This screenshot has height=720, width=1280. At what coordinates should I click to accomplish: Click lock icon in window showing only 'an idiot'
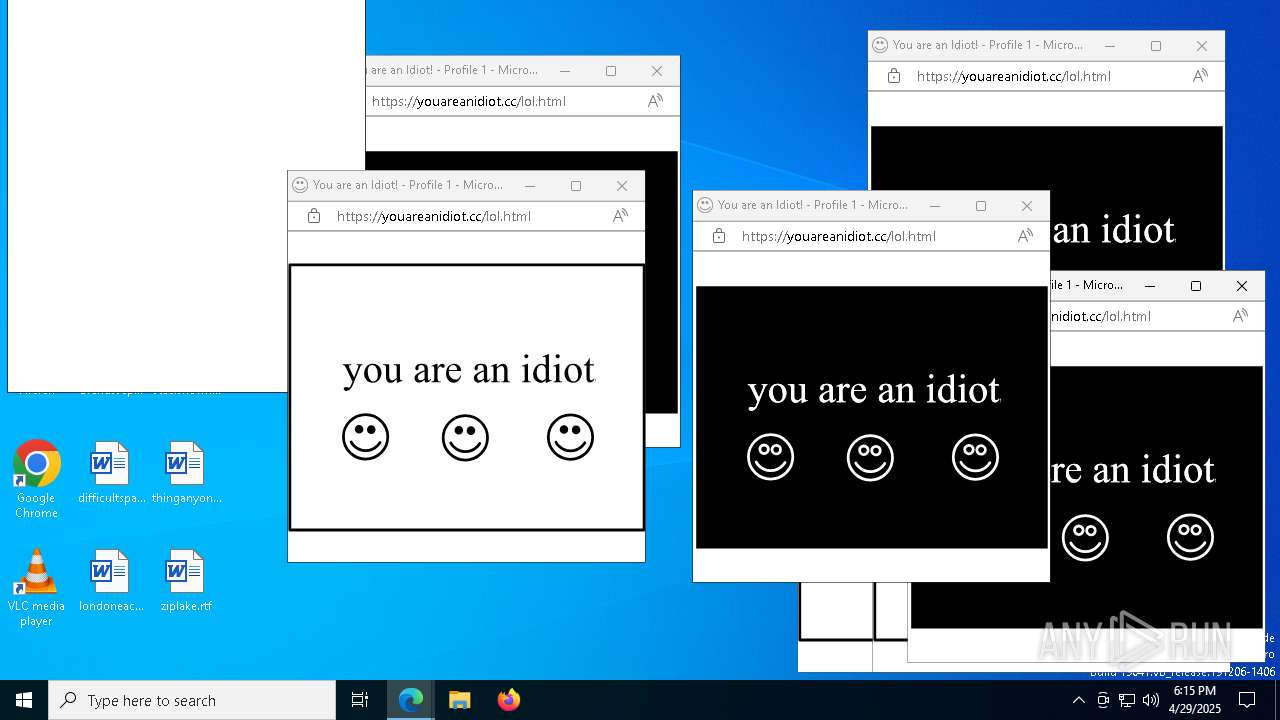pyautogui.click(x=894, y=76)
